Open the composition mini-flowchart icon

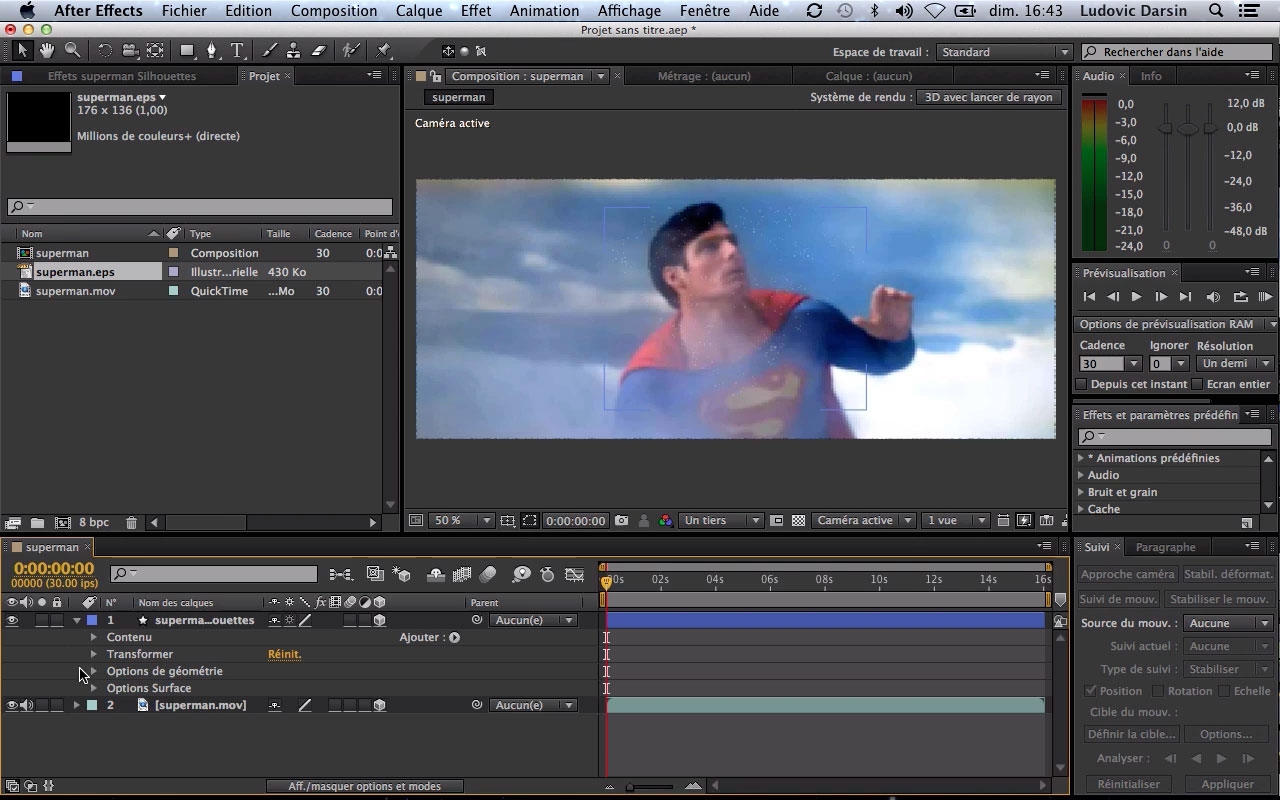(341, 575)
